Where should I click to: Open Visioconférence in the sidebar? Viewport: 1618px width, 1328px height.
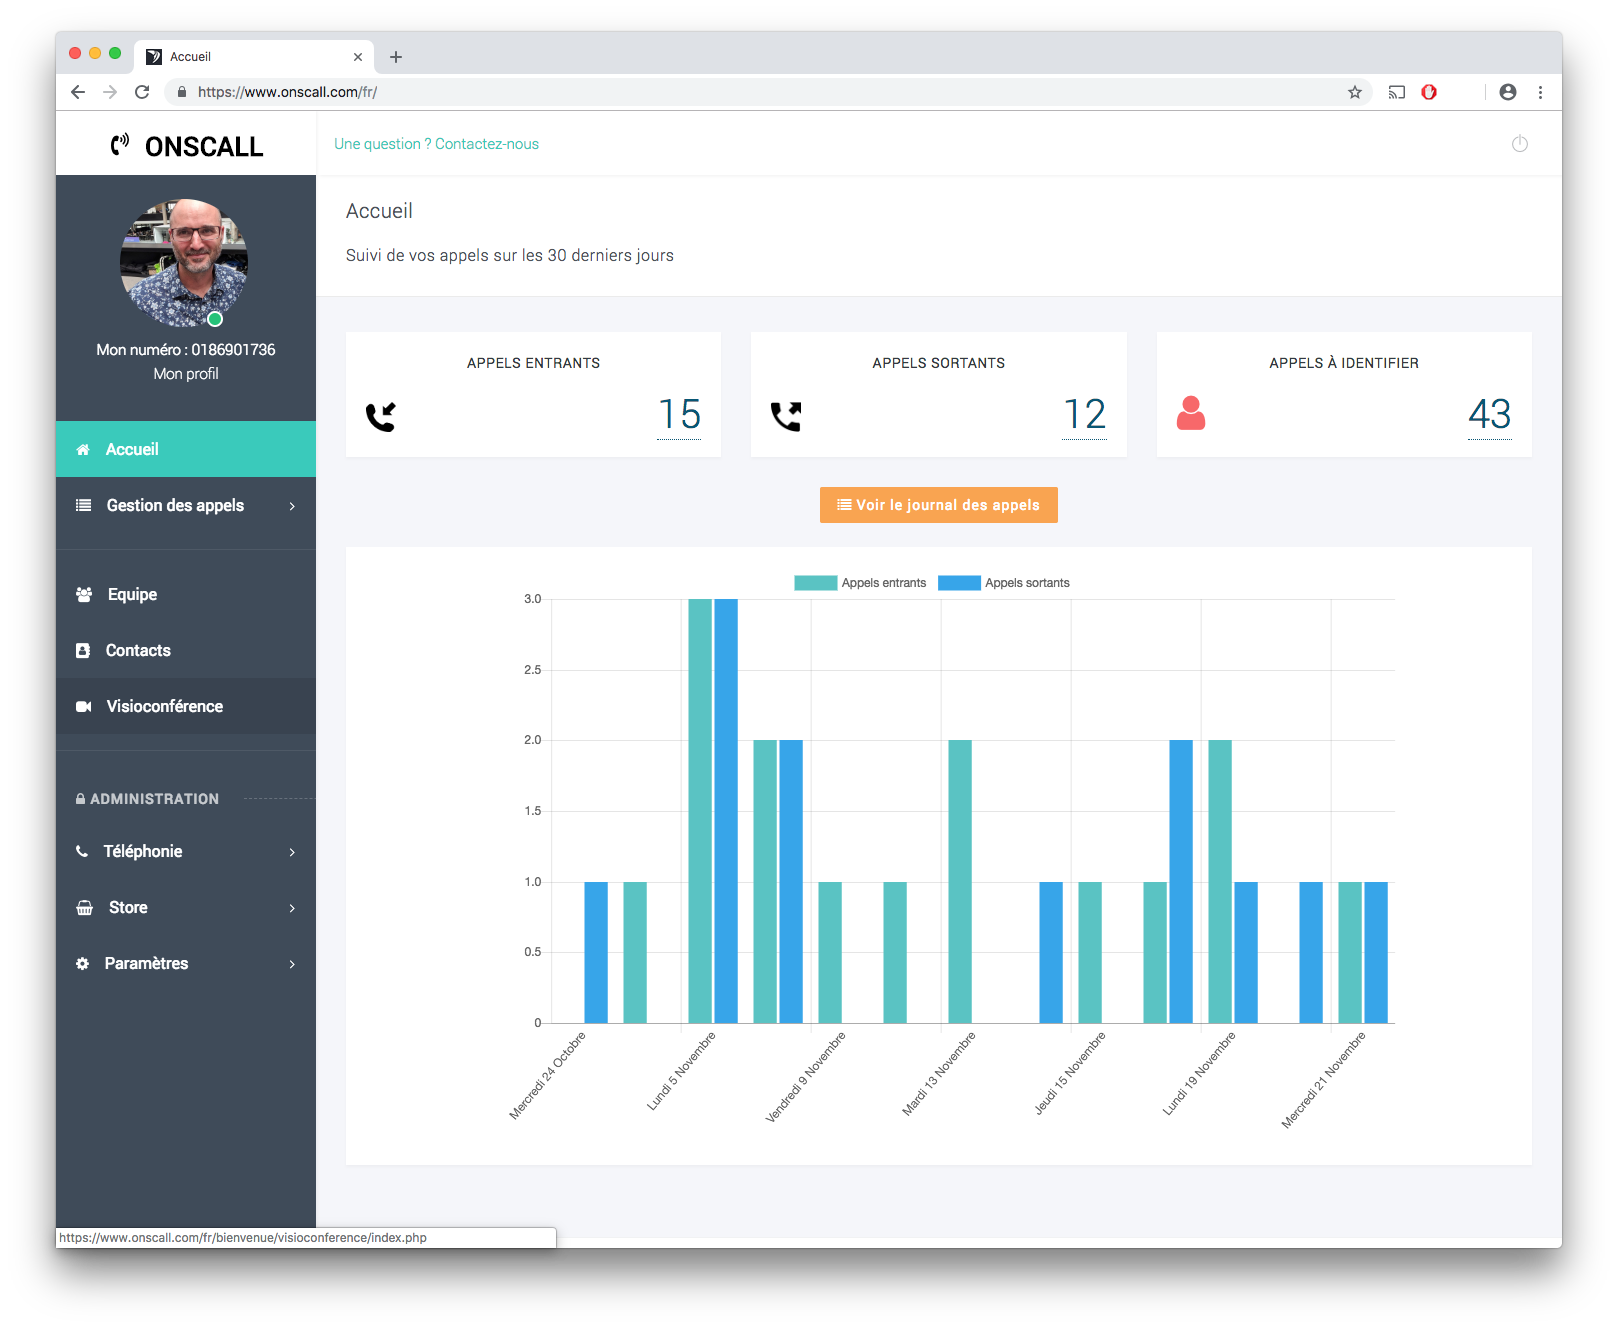(x=186, y=706)
